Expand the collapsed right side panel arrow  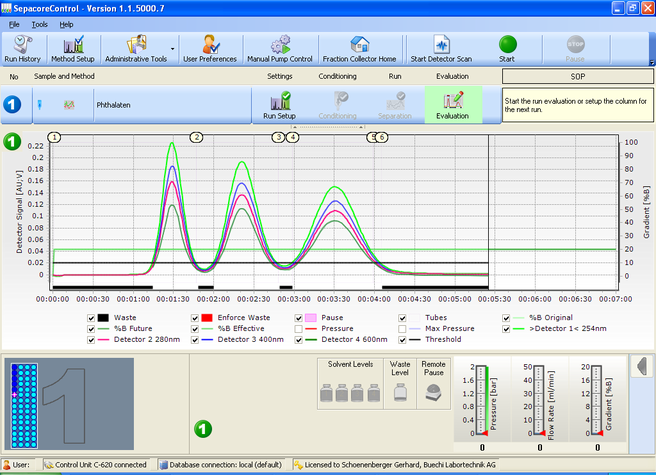point(645,364)
